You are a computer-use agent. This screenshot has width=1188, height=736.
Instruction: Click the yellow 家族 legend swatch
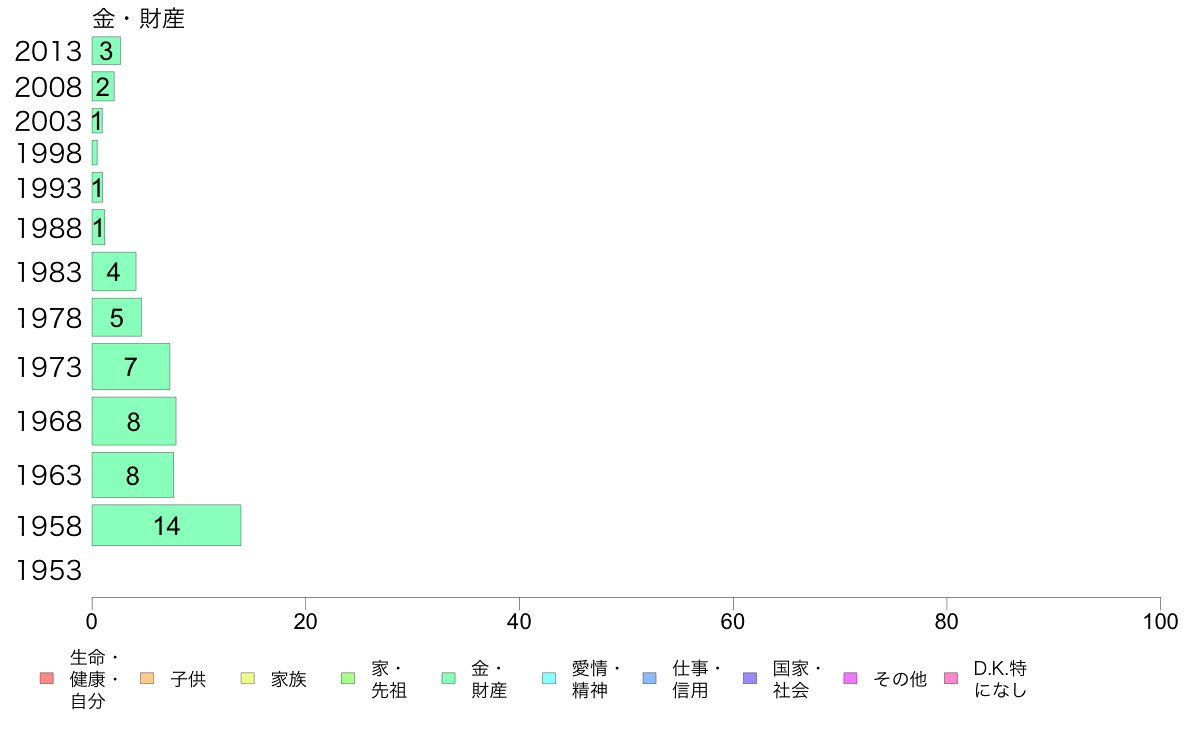(248, 678)
